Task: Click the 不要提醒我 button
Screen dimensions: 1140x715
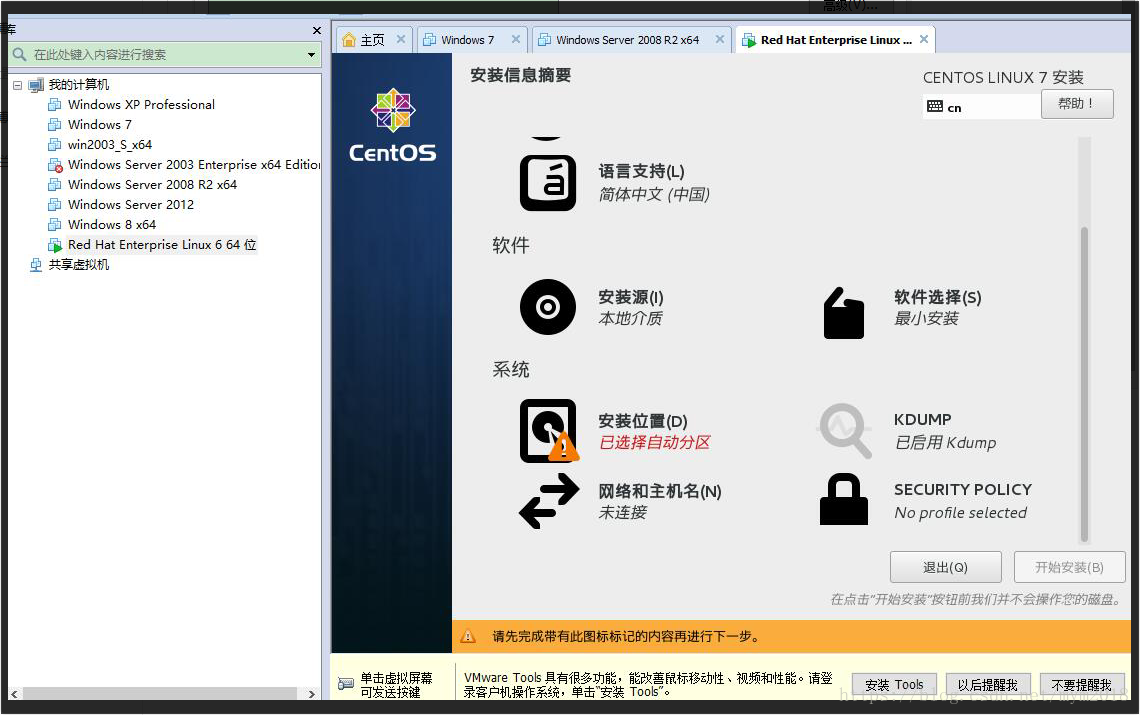Action: click(1081, 684)
